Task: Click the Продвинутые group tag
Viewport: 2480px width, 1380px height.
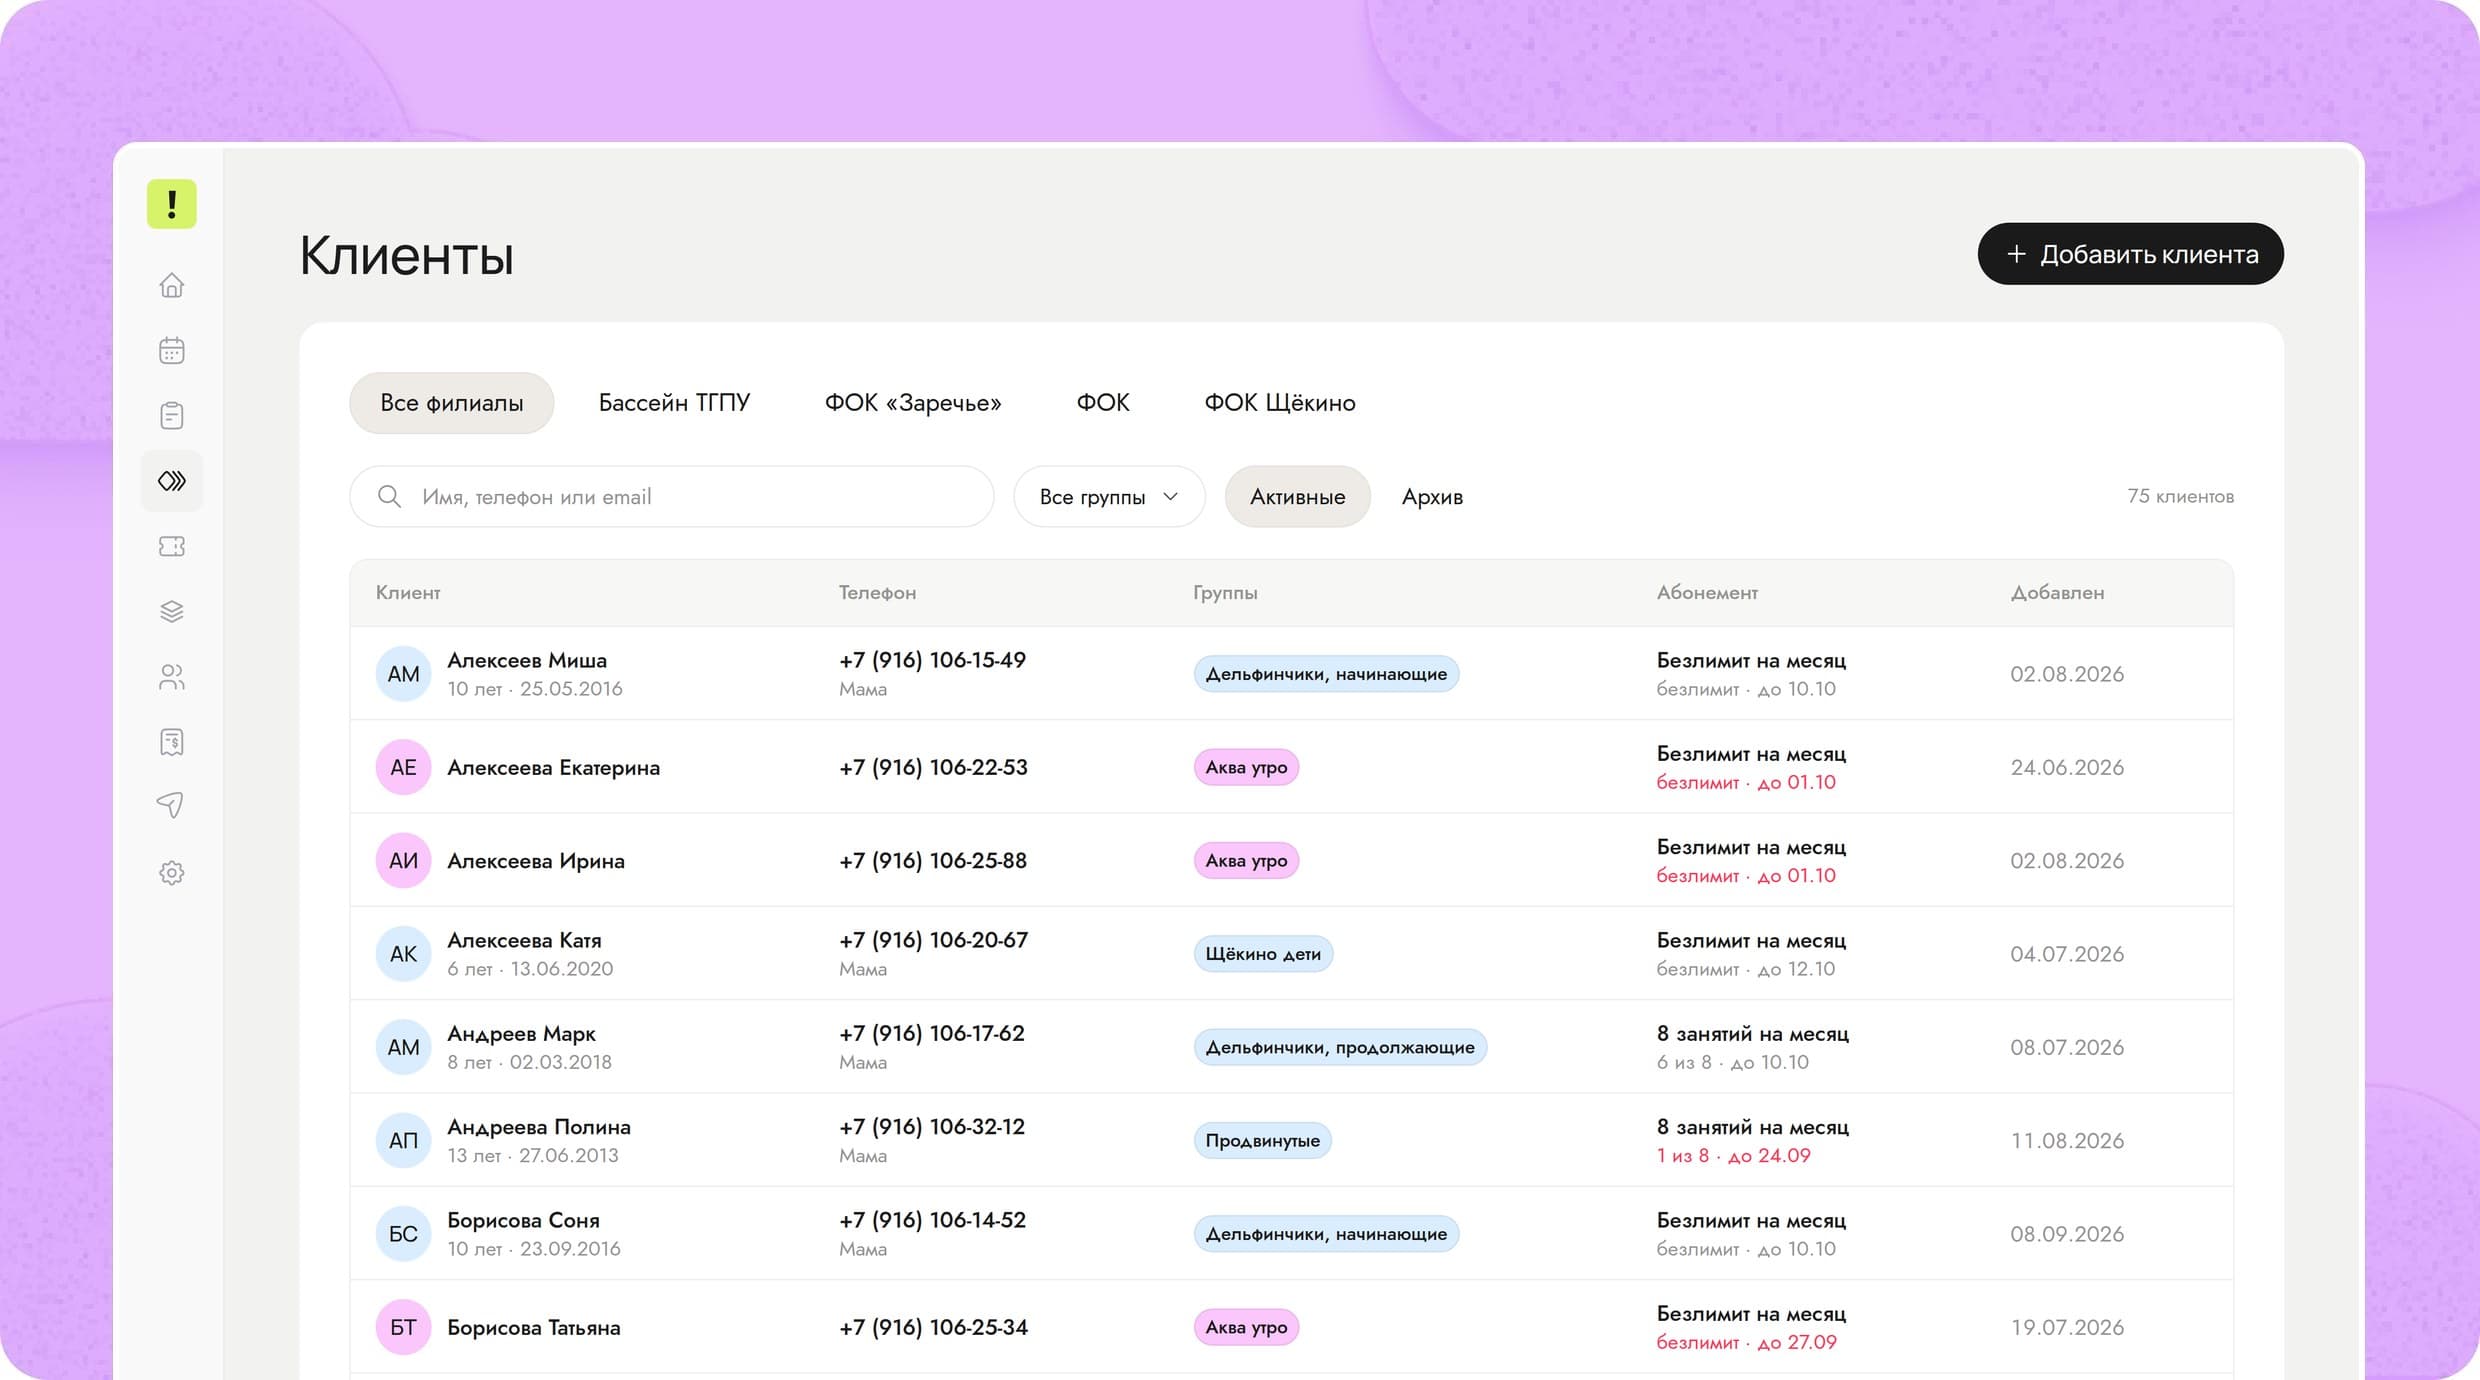Action: (x=1262, y=1140)
